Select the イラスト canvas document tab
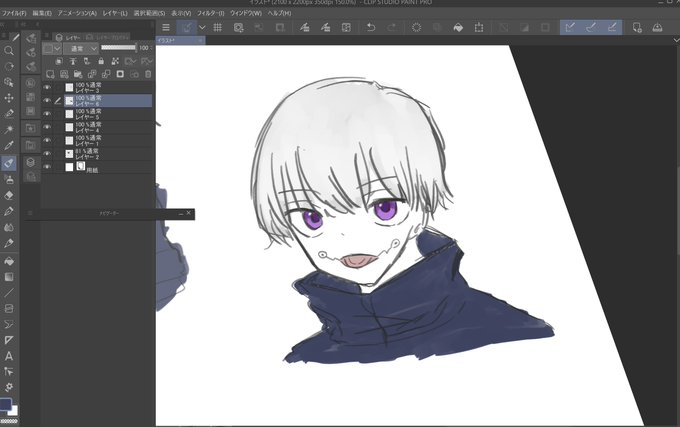This screenshot has height=427, width=680. click(178, 40)
